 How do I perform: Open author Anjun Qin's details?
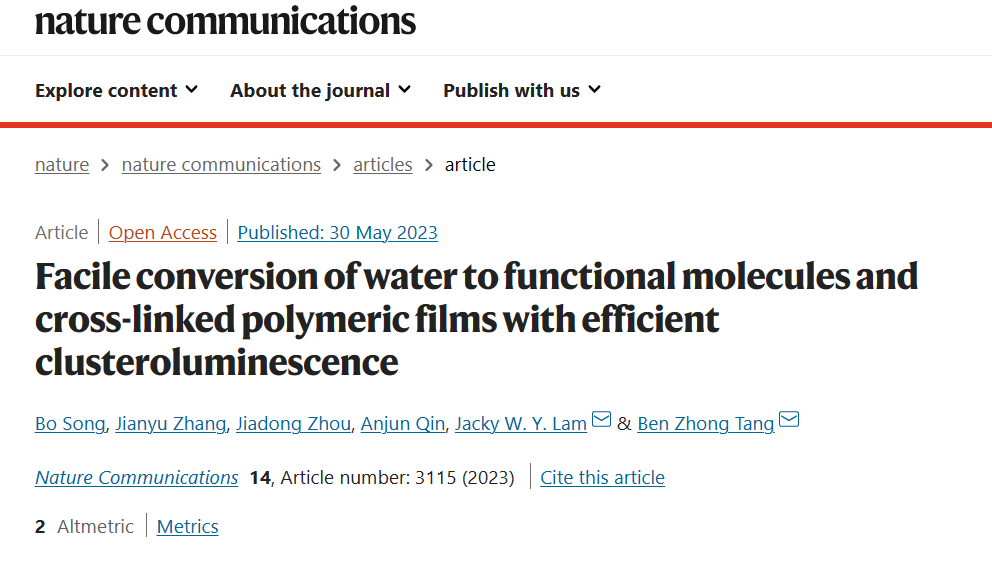[x=403, y=423]
